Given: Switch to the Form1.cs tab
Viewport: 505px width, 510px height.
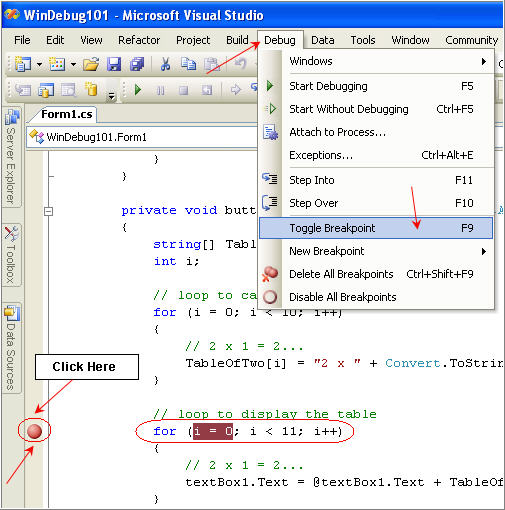Looking at the screenshot, I should click(67, 114).
